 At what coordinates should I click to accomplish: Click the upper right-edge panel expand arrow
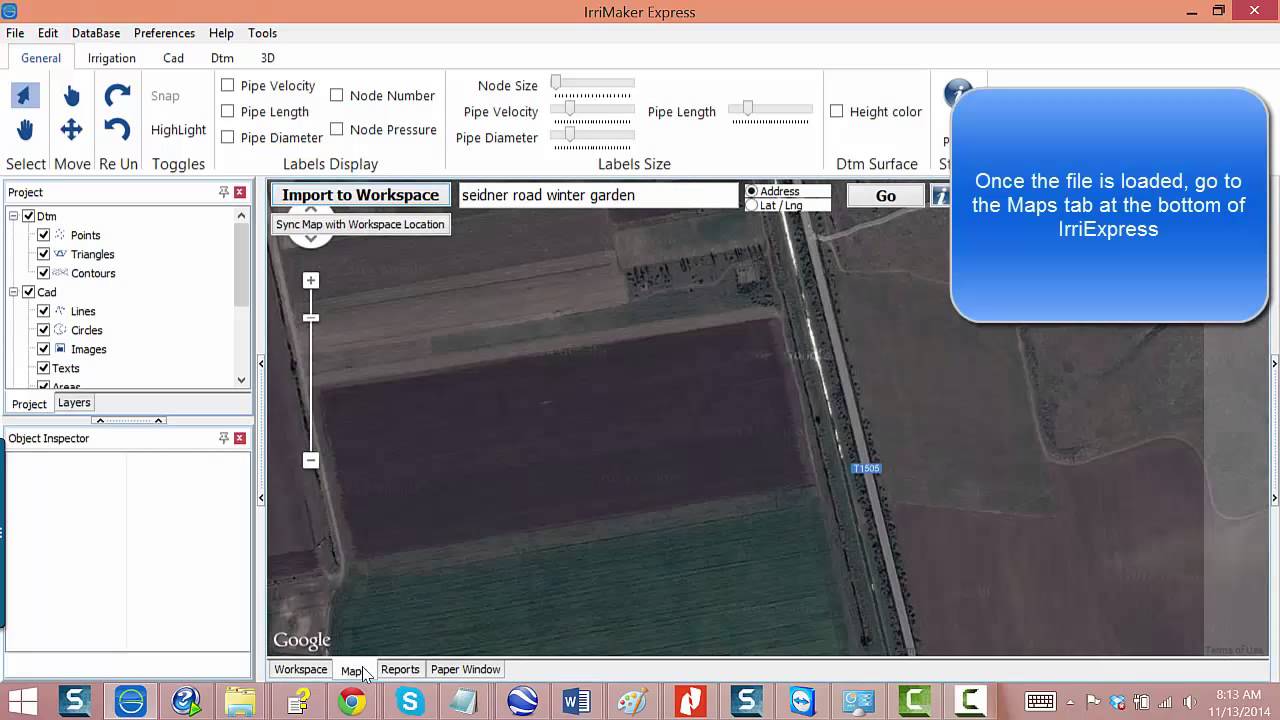point(1274,363)
